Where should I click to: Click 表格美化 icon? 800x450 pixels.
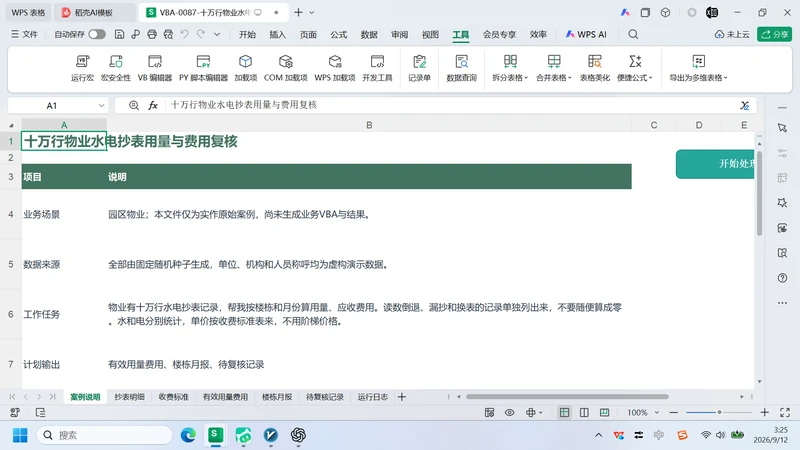pos(594,68)
